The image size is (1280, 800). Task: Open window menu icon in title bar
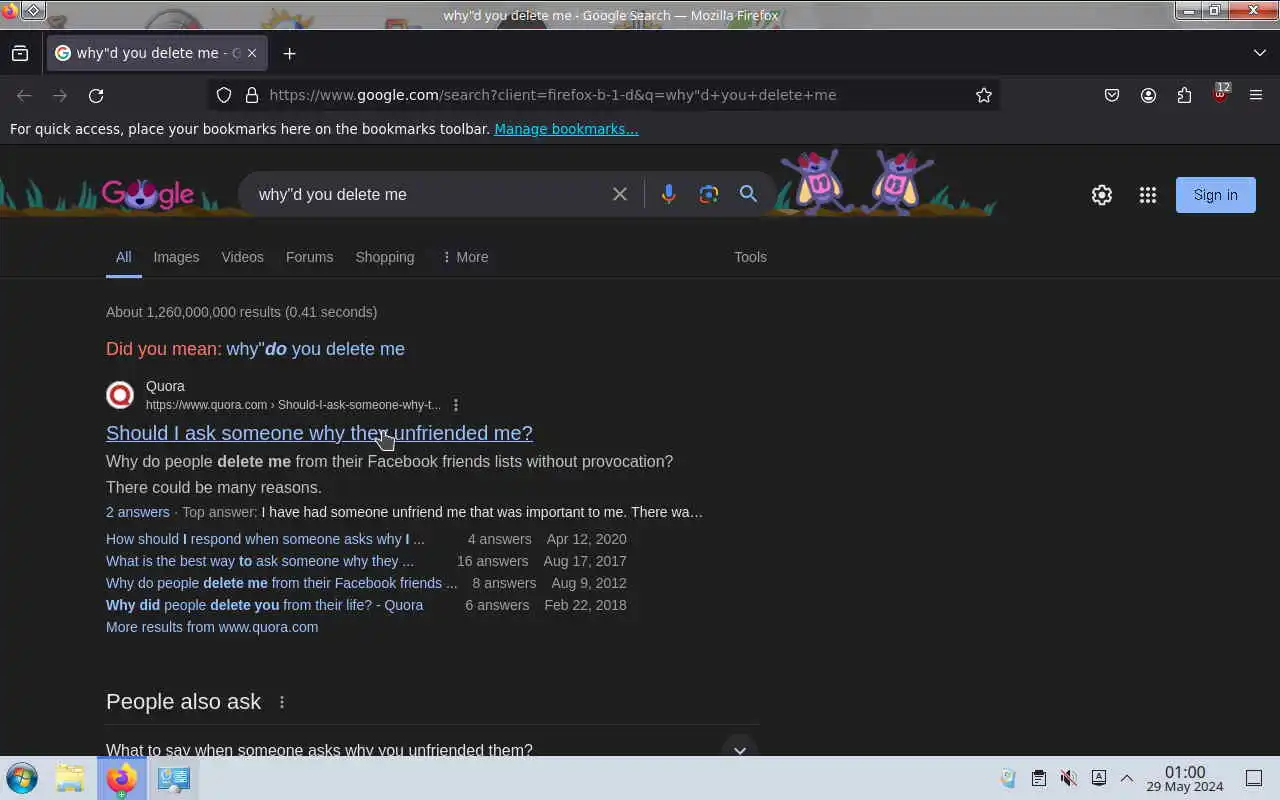tap(33, 10)
